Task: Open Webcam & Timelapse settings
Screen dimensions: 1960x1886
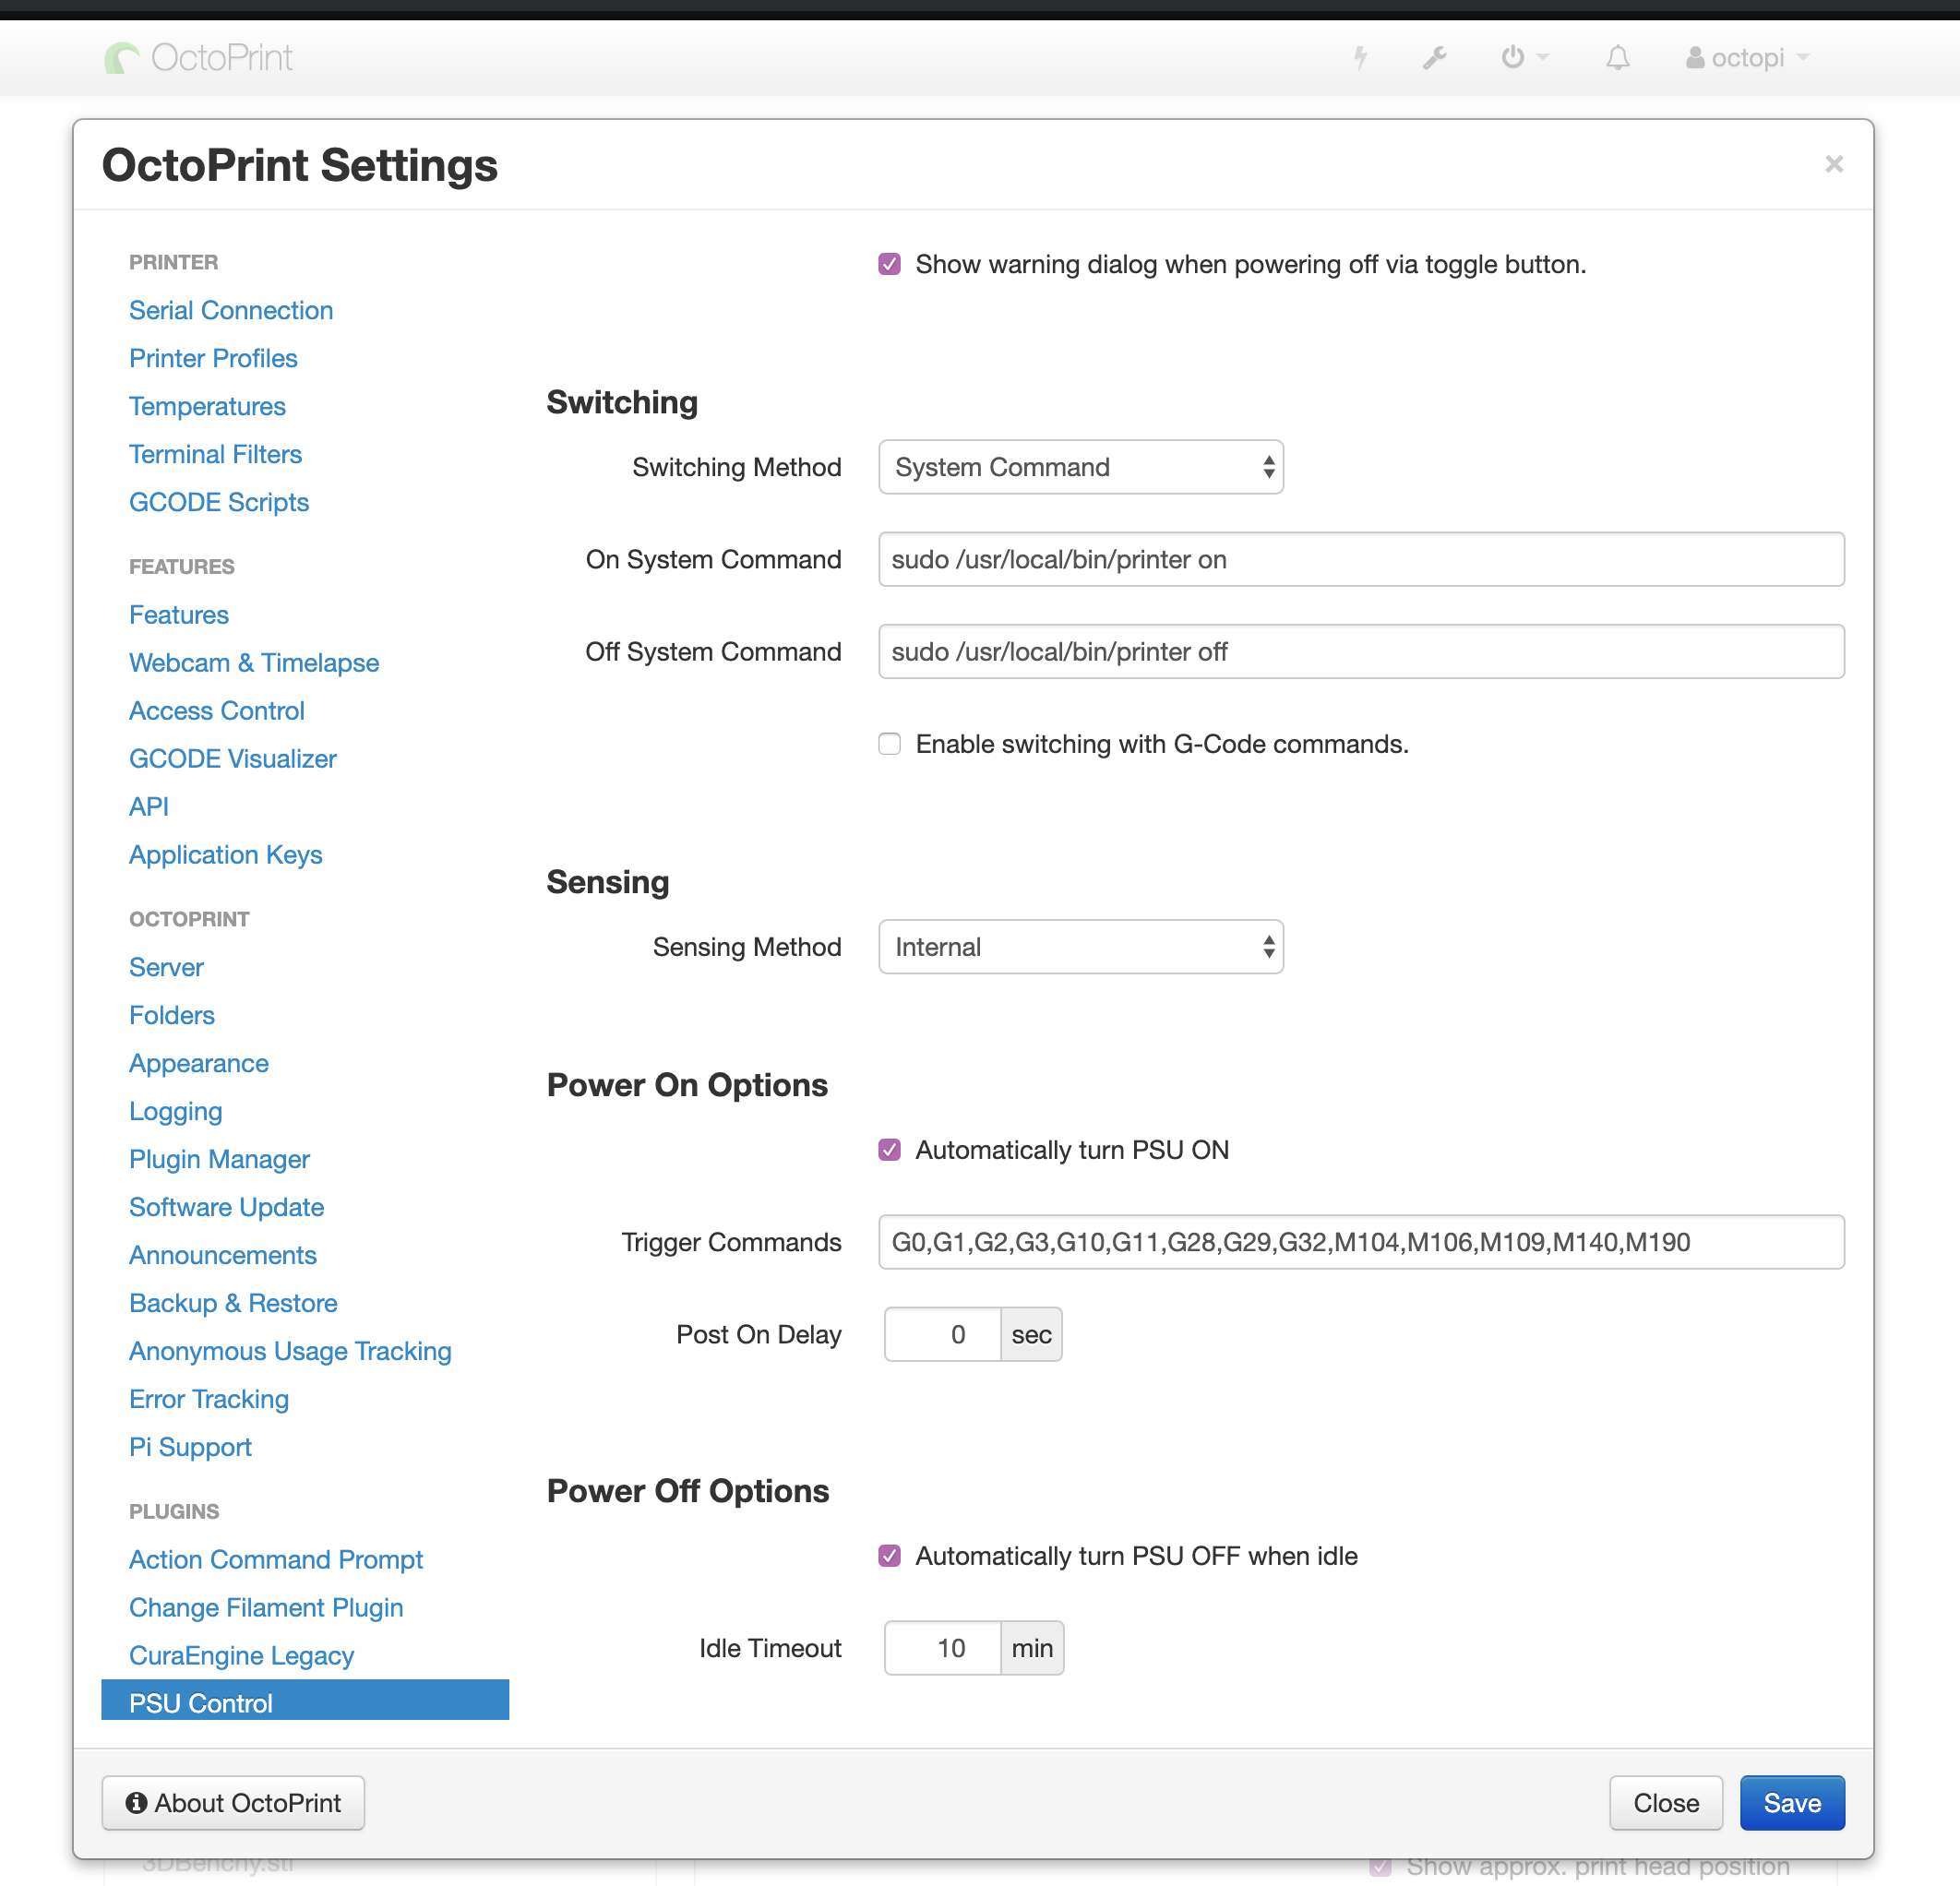Action: [254, 663]
